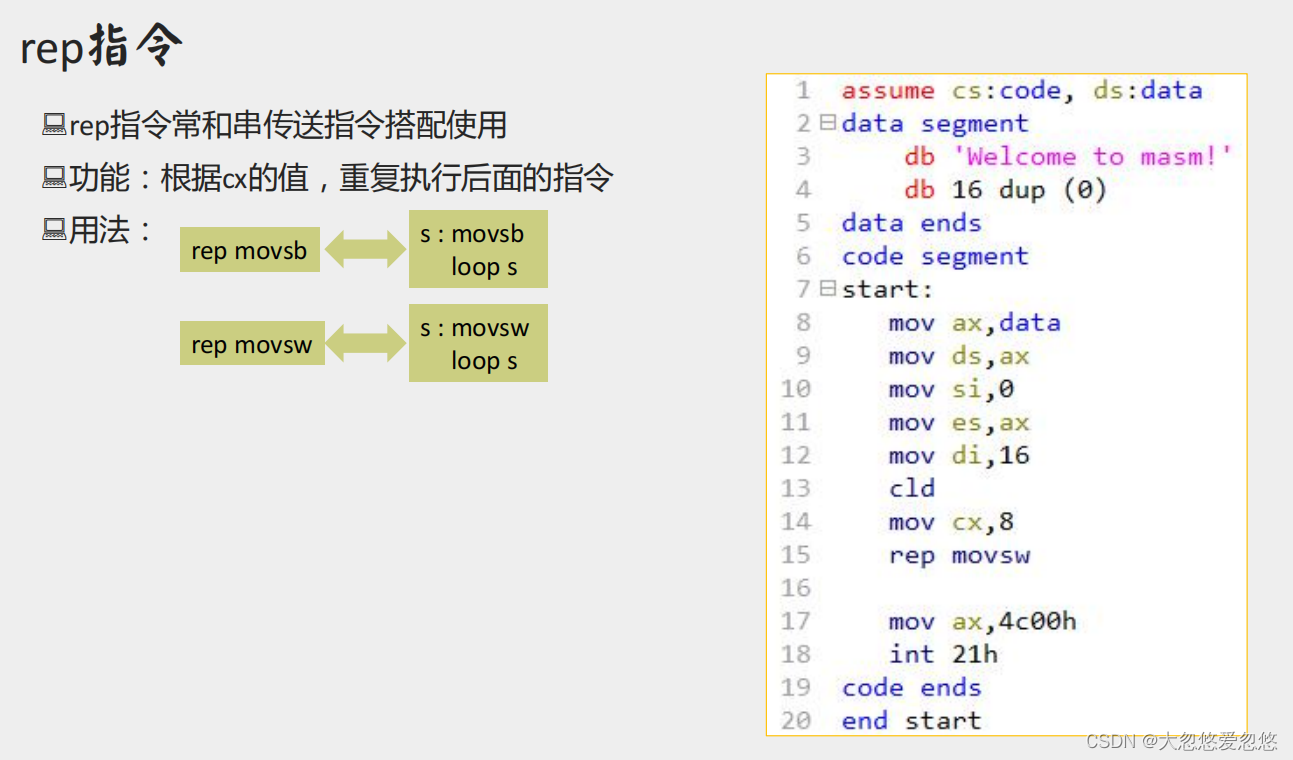Click code line 'mov es,ax'
Screen dimensions: 1293x760
tap(958, 422)
